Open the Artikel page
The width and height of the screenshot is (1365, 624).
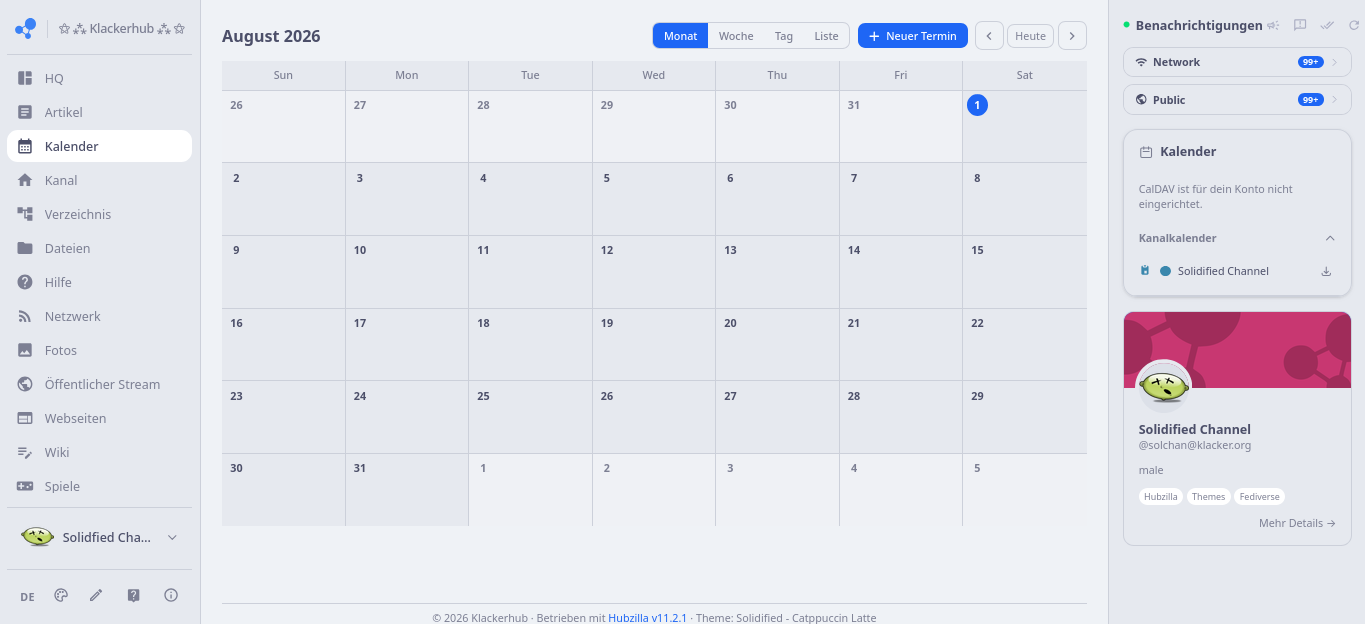[99, 112]
